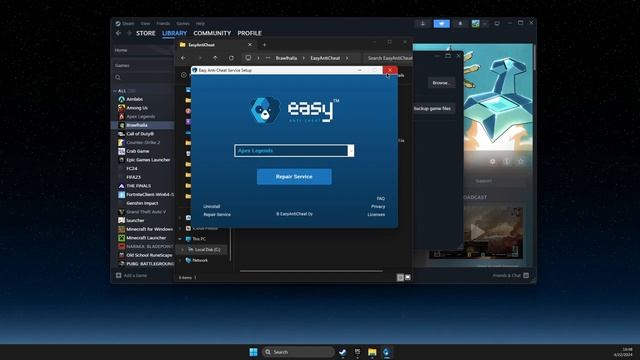Click File Explorer's up directory arrow

215,58
